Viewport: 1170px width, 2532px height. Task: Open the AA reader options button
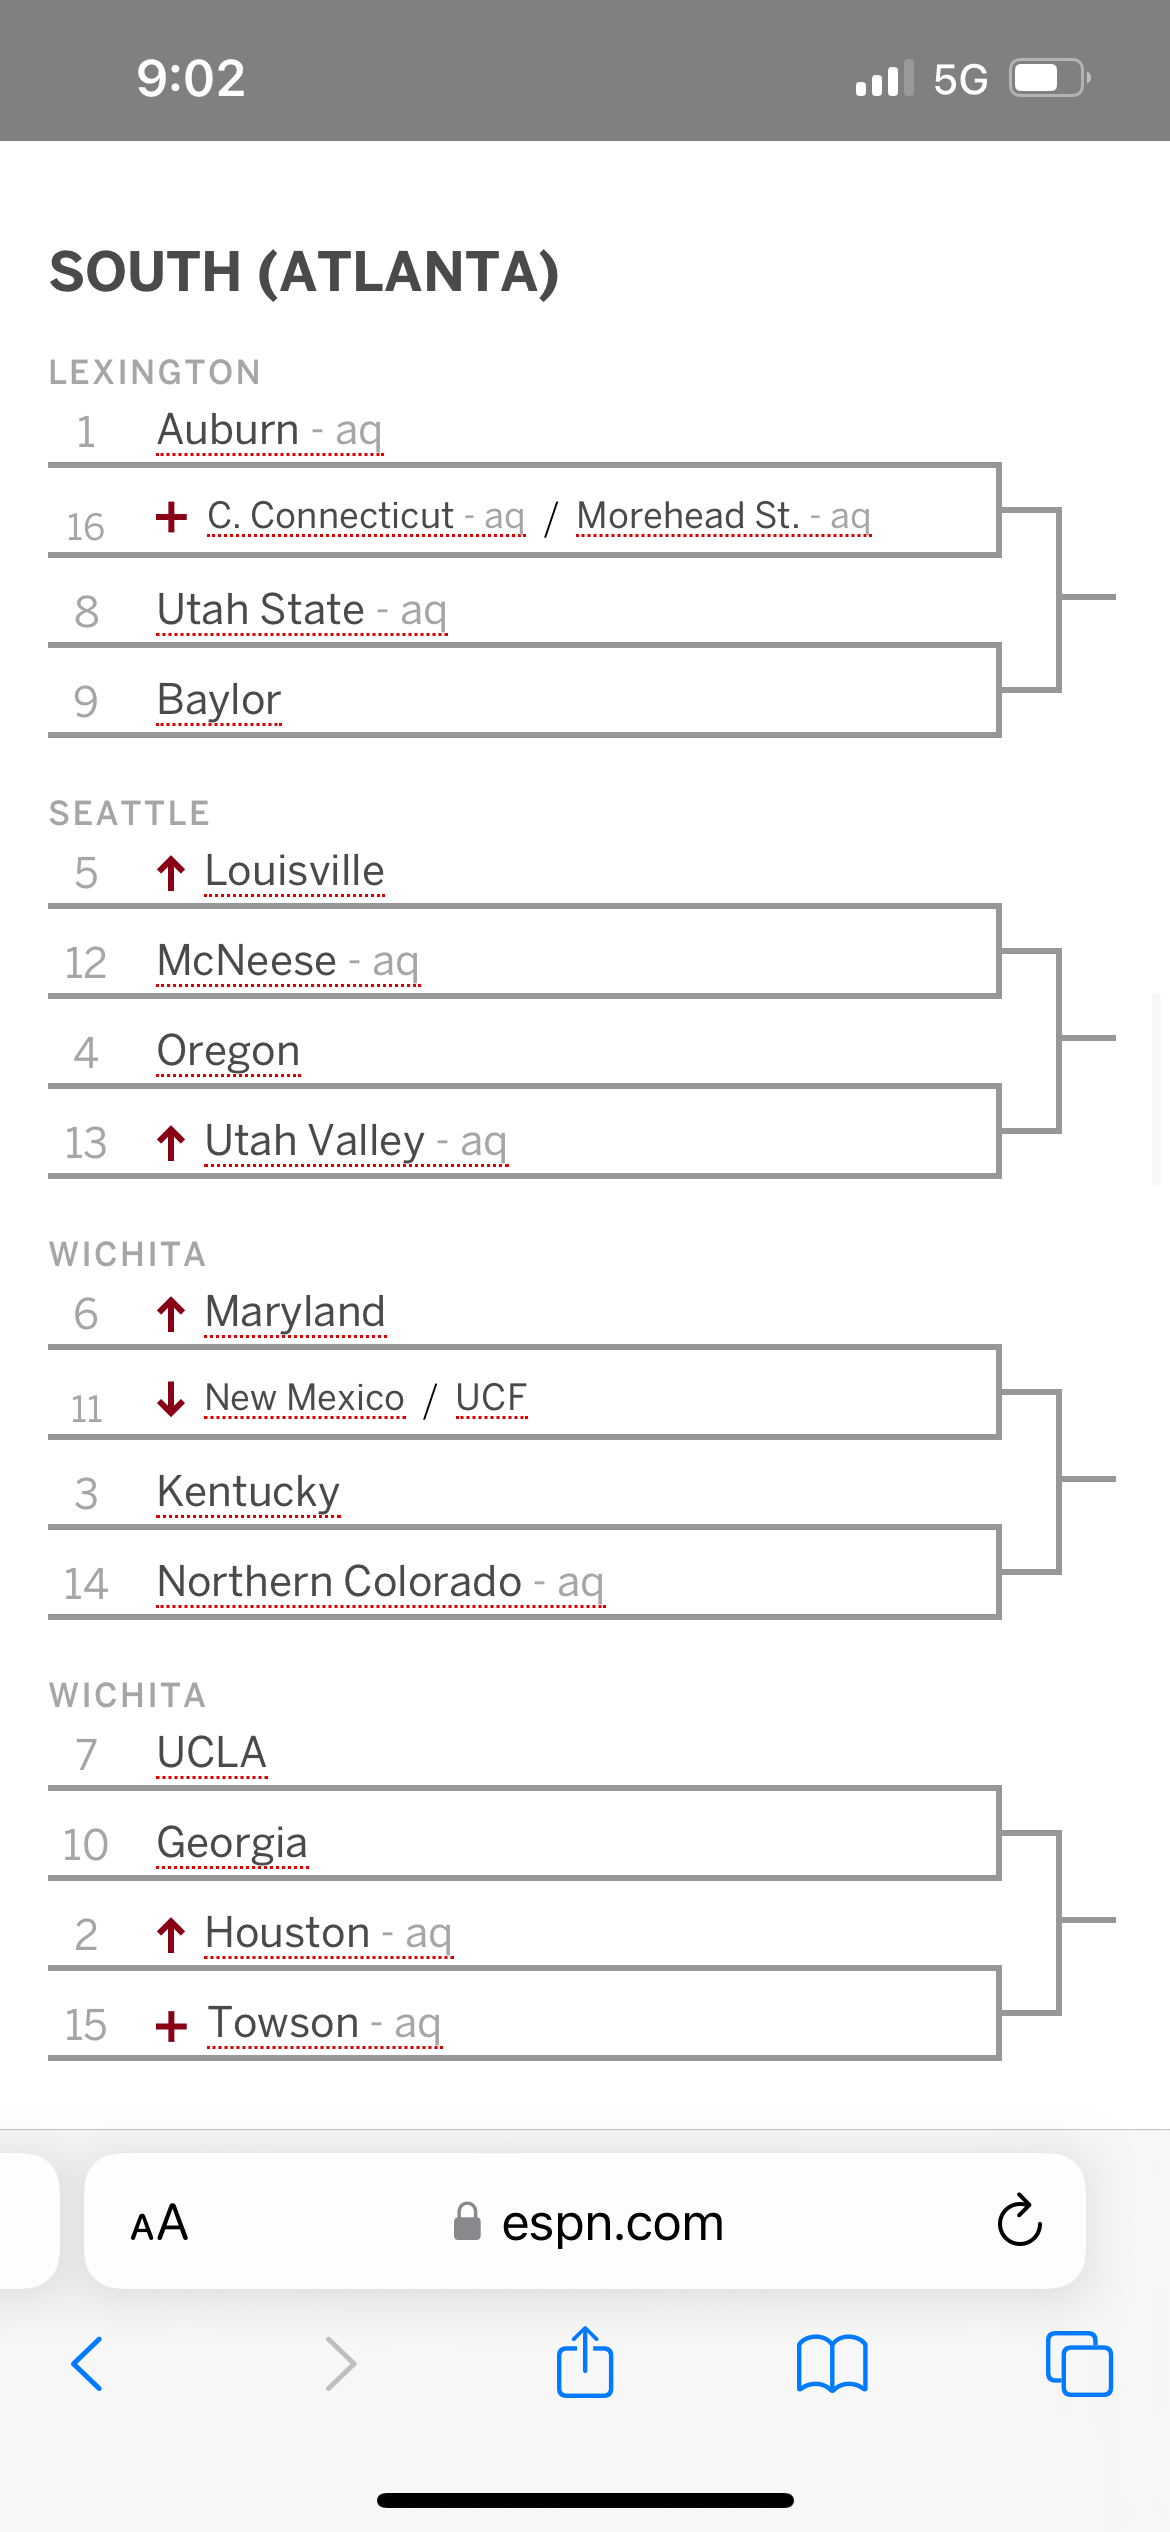[x=160, y=2223]
